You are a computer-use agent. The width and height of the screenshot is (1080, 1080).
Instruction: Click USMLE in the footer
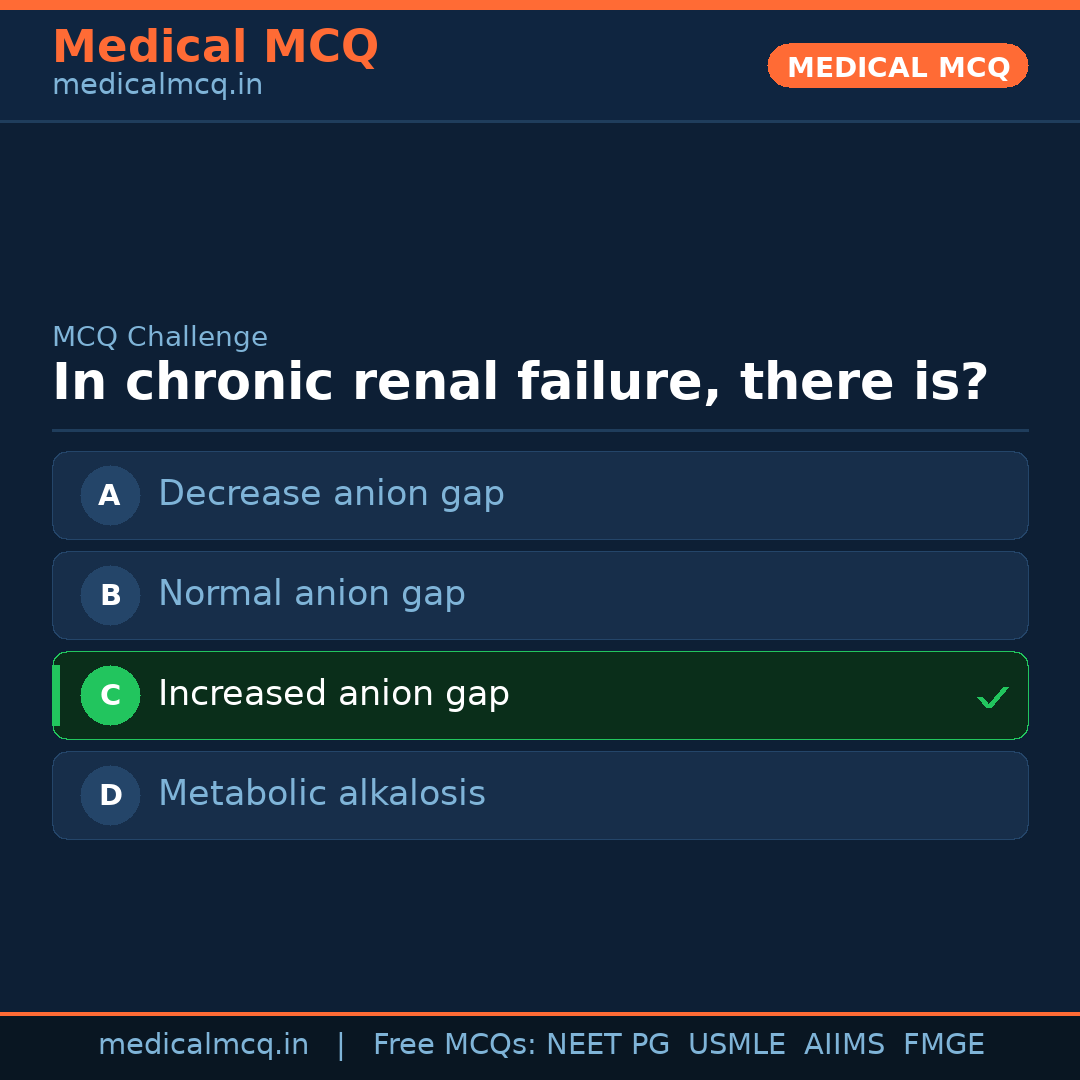coord(736,1045)
